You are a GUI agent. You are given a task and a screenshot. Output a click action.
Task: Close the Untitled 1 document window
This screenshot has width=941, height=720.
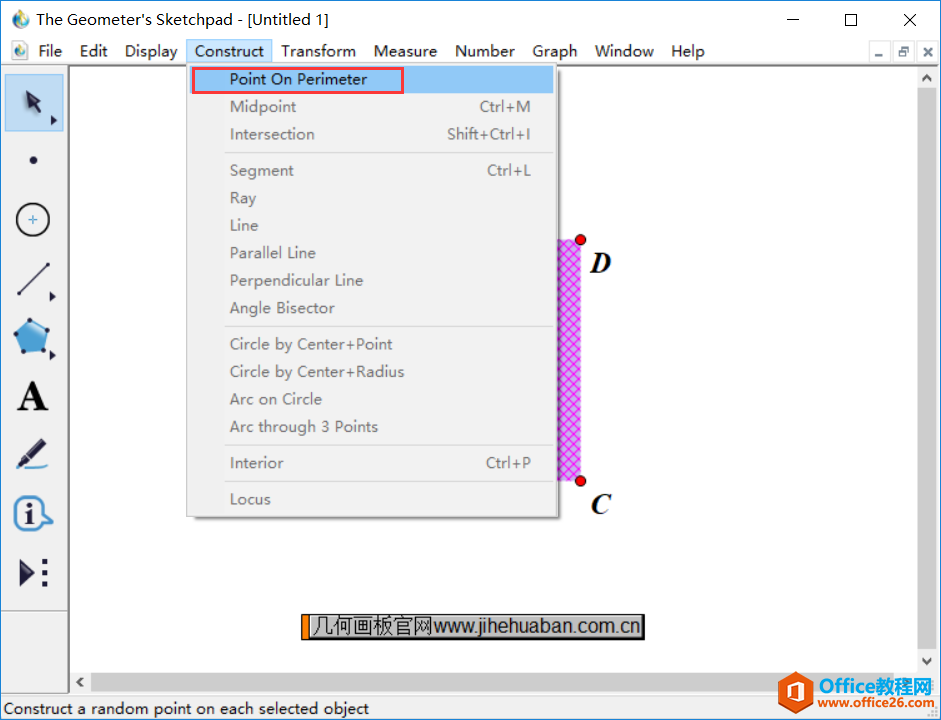click(x=927, y=52)
